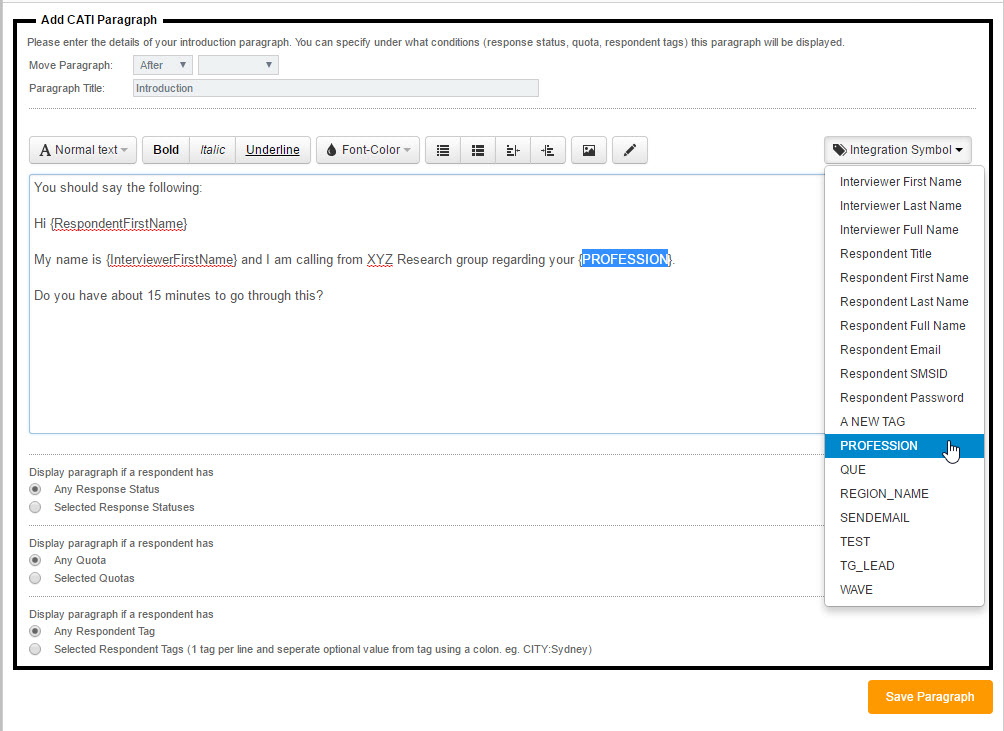The width and height of the screenshot is (1004, 731).
Task: Open the Move Paragraph After dropdown
Action: 163,65
